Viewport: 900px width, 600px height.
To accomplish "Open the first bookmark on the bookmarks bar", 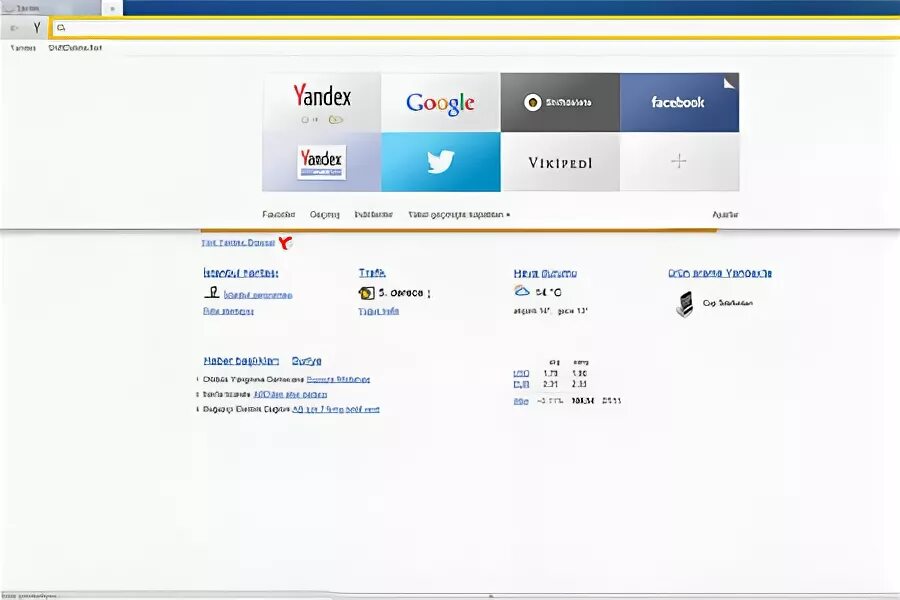I will 23,48.
